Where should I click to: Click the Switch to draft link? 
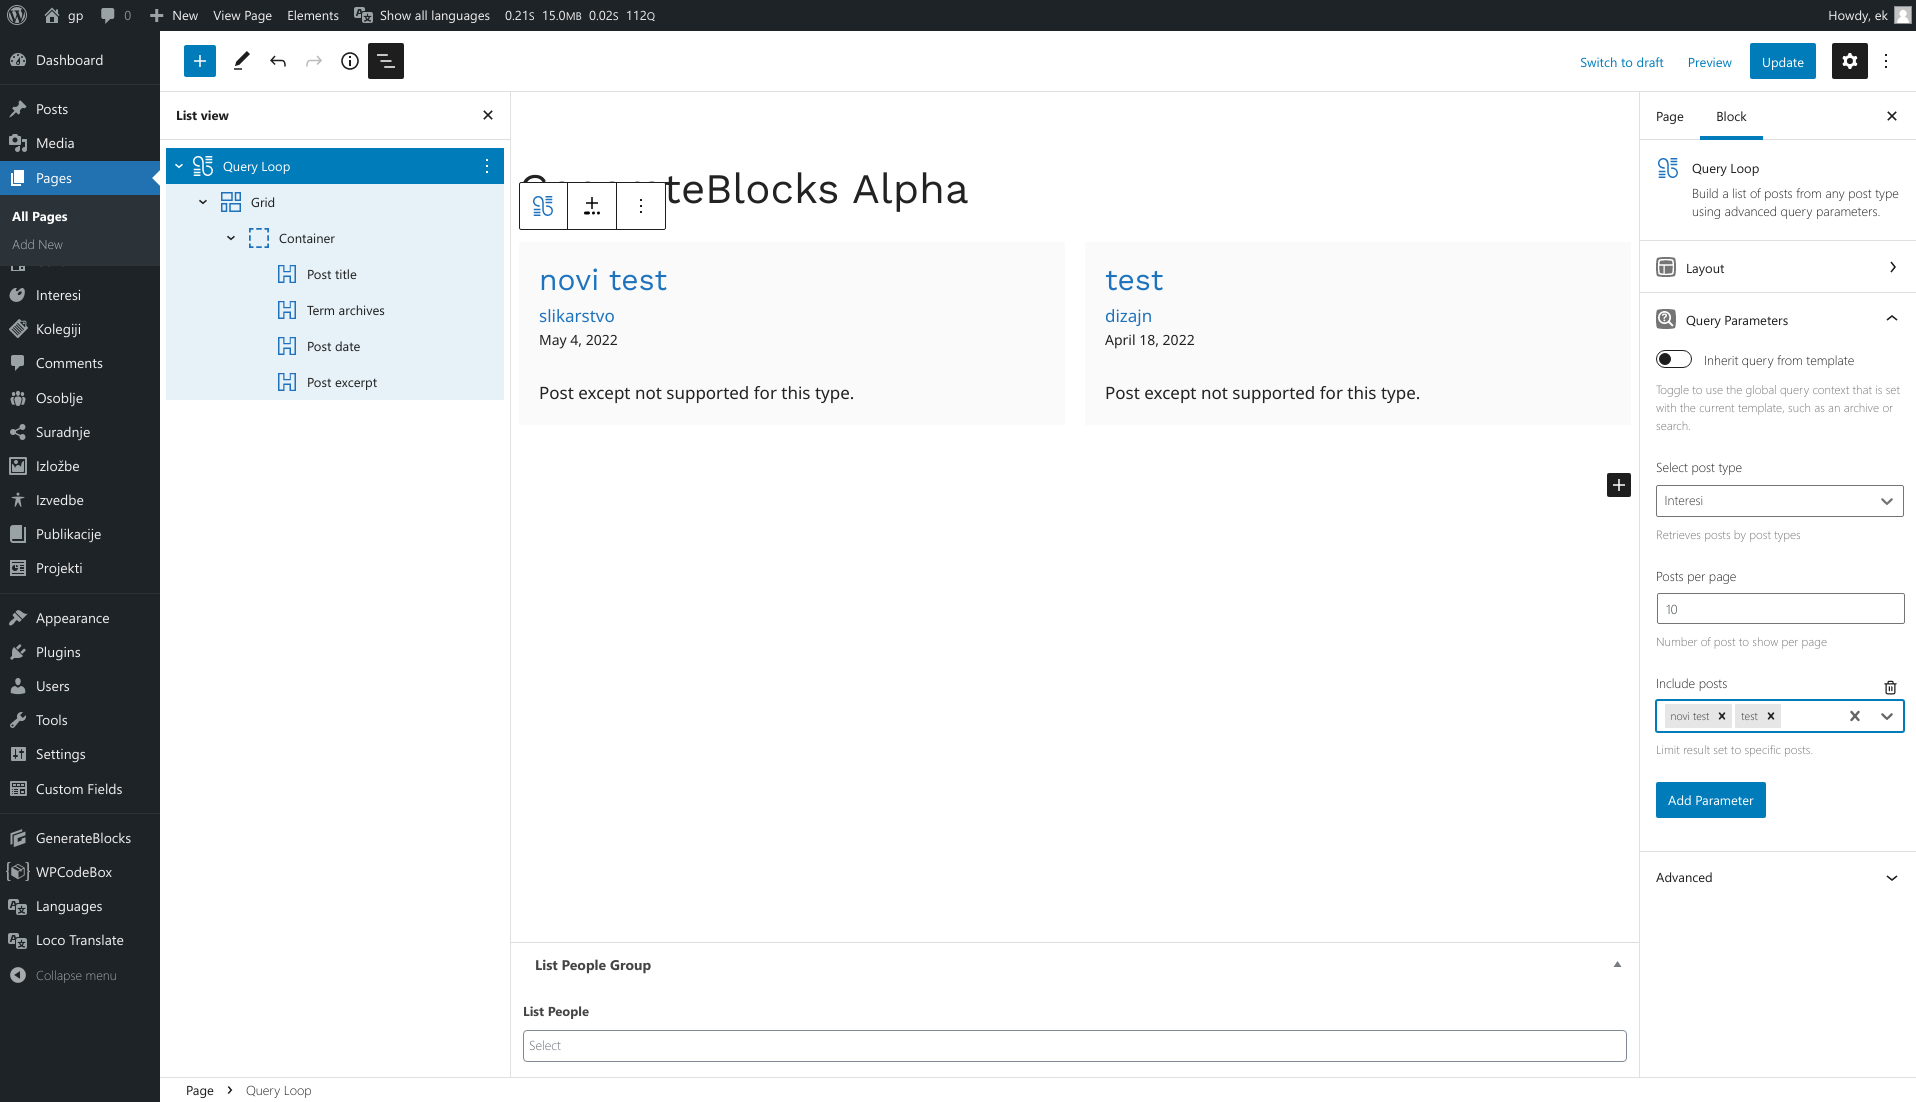(x=1621, y=62)
